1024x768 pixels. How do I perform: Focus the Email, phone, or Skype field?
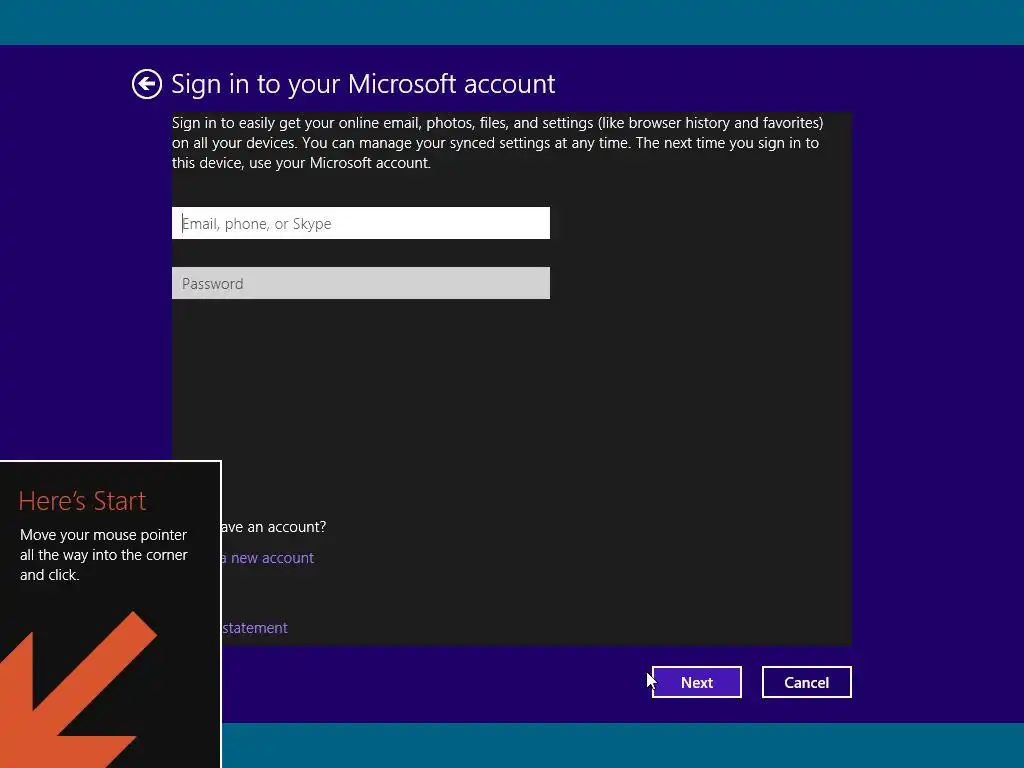click(x=360, y=223)
